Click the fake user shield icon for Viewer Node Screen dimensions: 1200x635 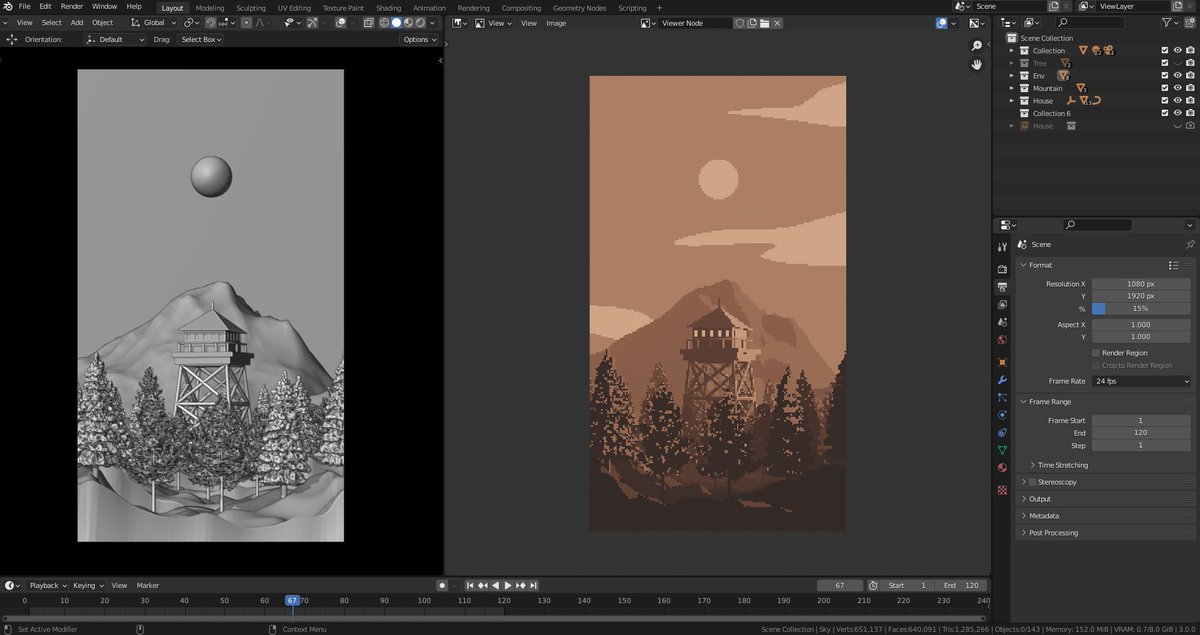(739, 23)
